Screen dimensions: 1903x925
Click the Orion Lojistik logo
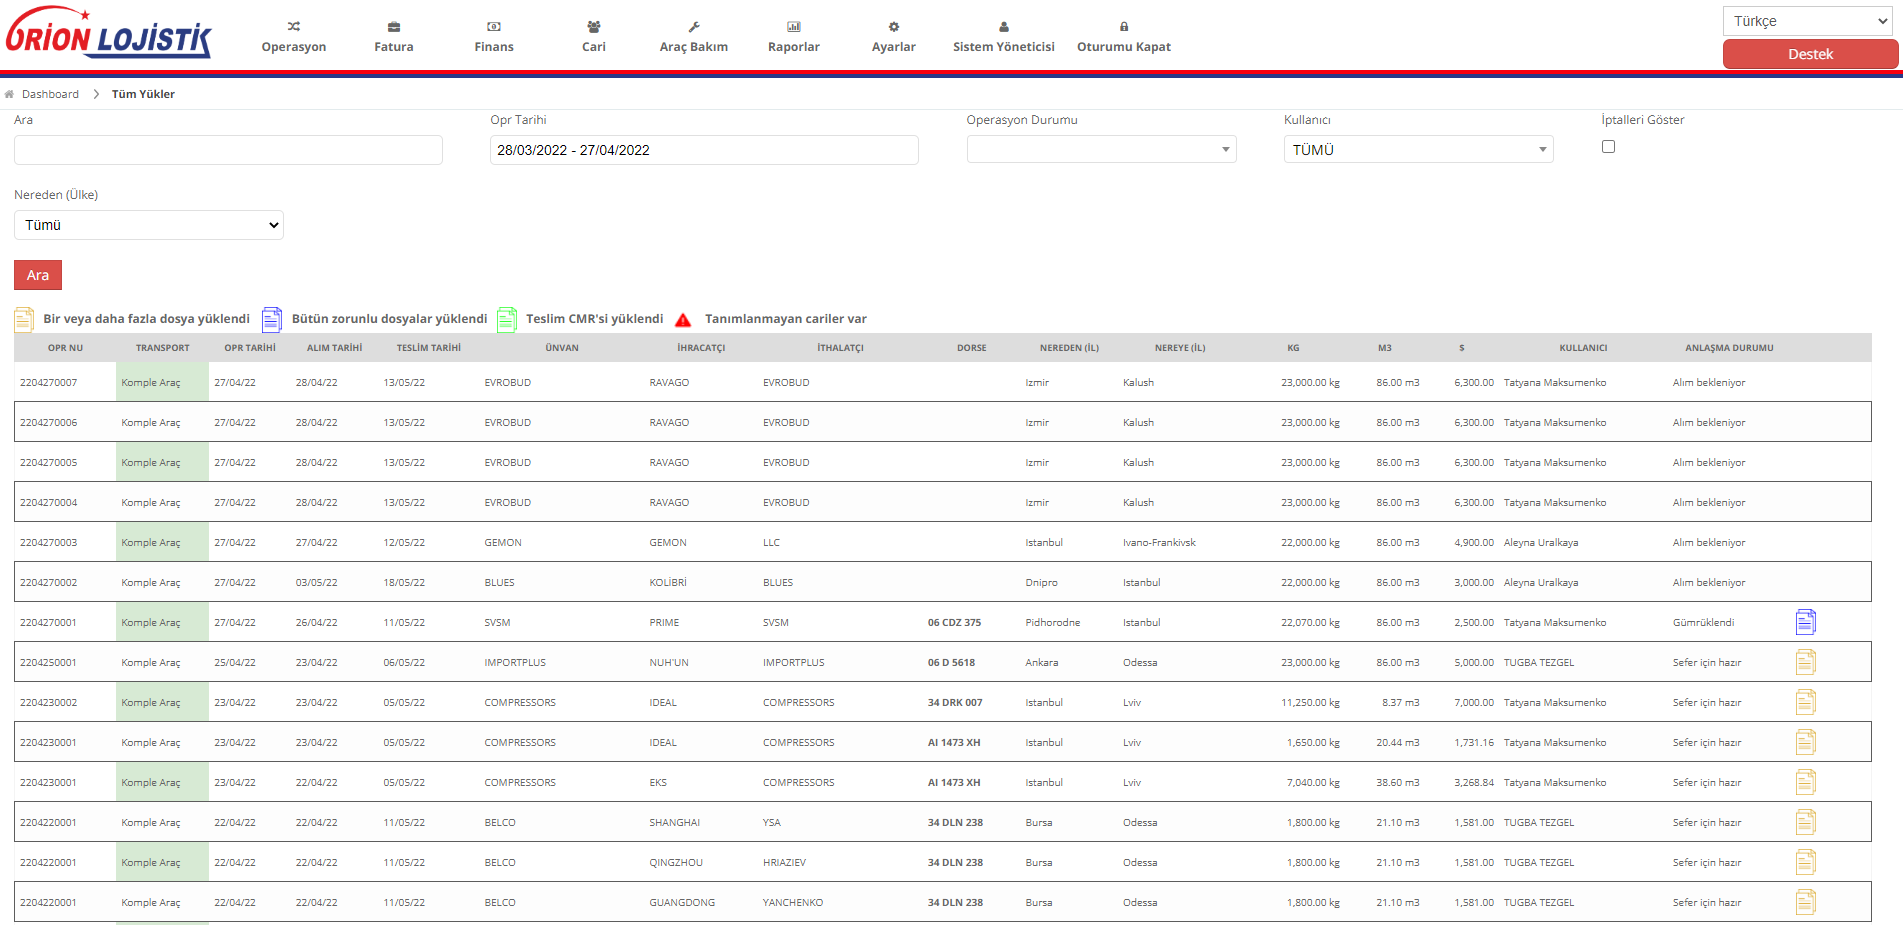[x=109, y=33]
